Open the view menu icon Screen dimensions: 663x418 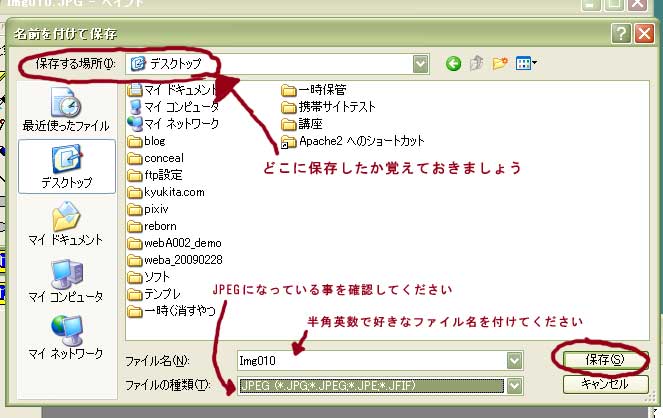(526, 63)
